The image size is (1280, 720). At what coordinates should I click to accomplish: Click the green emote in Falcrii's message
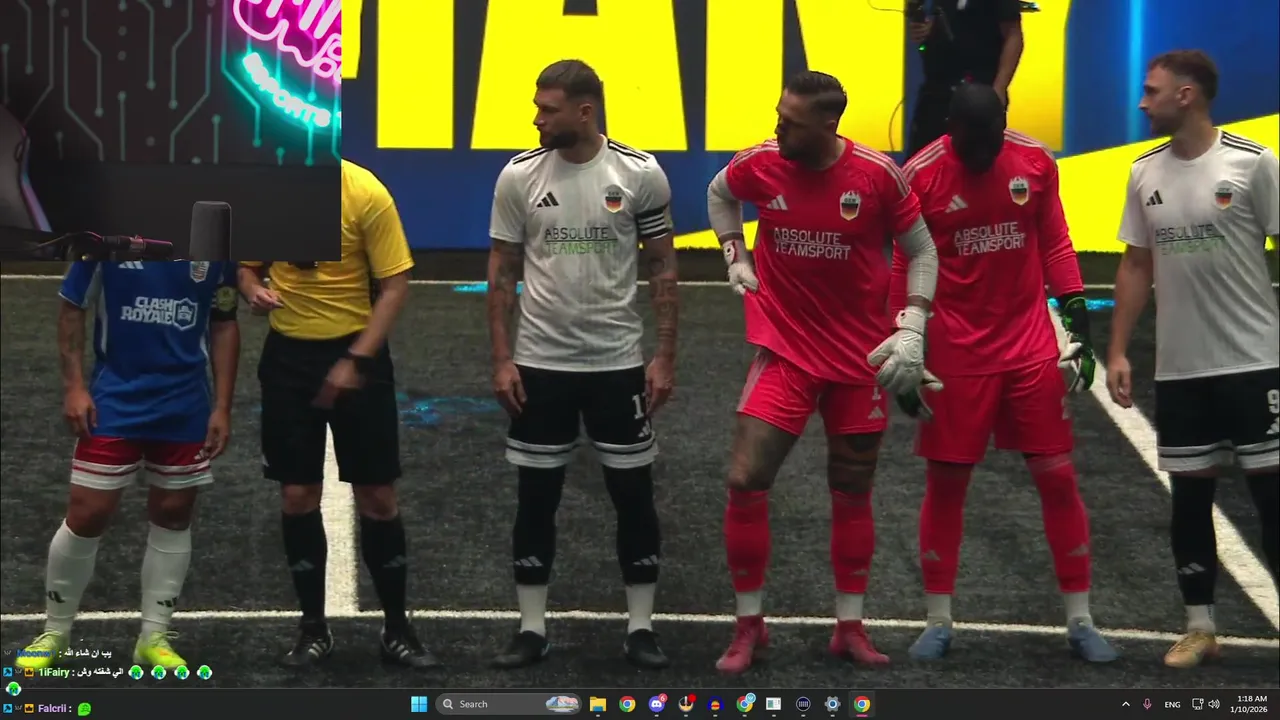84,709
